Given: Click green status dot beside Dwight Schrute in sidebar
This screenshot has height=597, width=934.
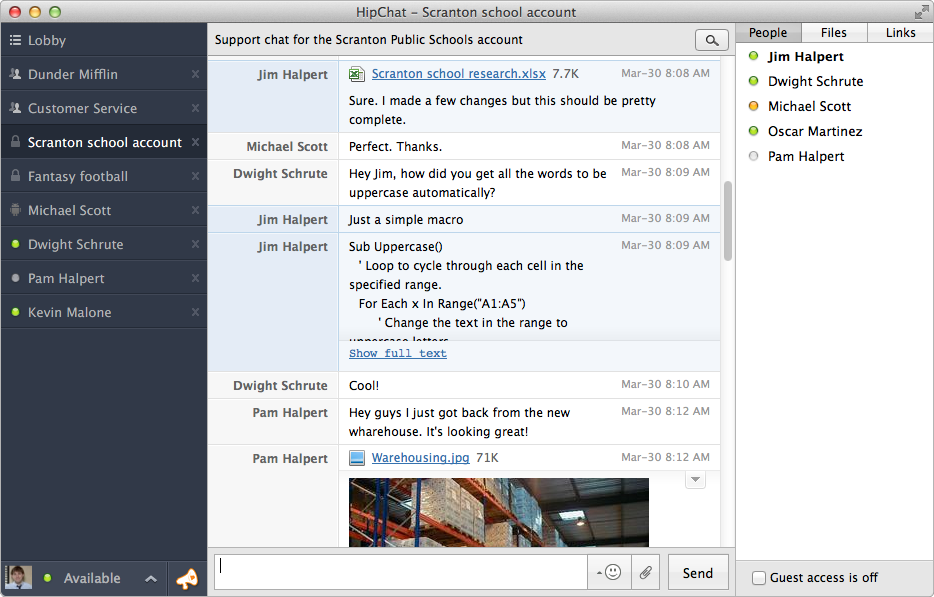Looking at the screenshot, I should click(x=15, y=244).
